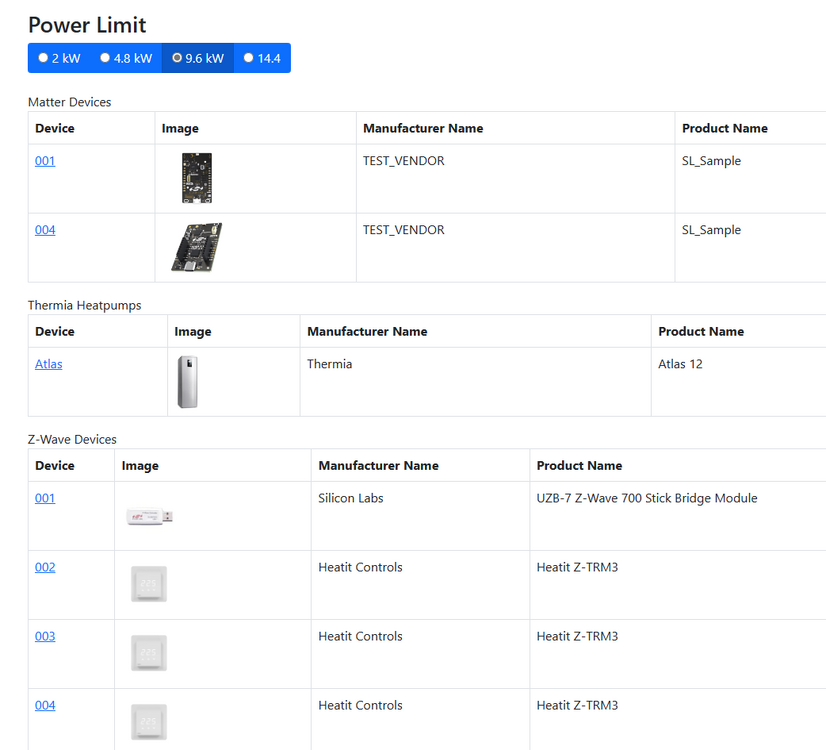The width and height of the screenshot is (826, 750).
Task: Click the Silicon Labs manufacturer cell
Action: point(351,498)
